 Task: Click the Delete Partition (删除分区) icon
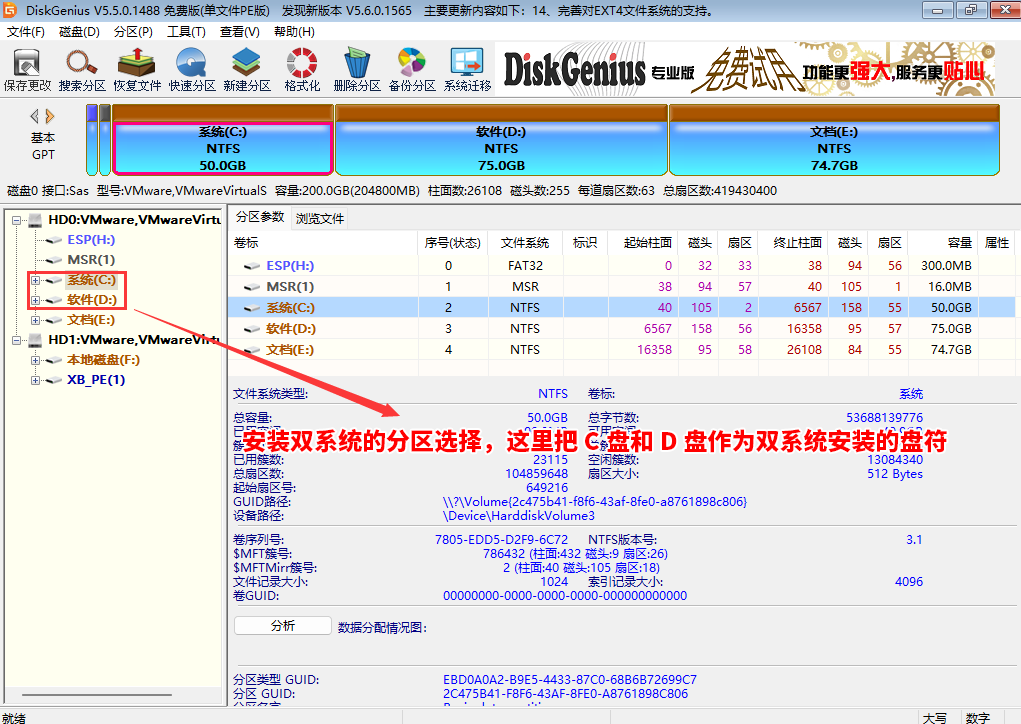click(x=357, y=69)
